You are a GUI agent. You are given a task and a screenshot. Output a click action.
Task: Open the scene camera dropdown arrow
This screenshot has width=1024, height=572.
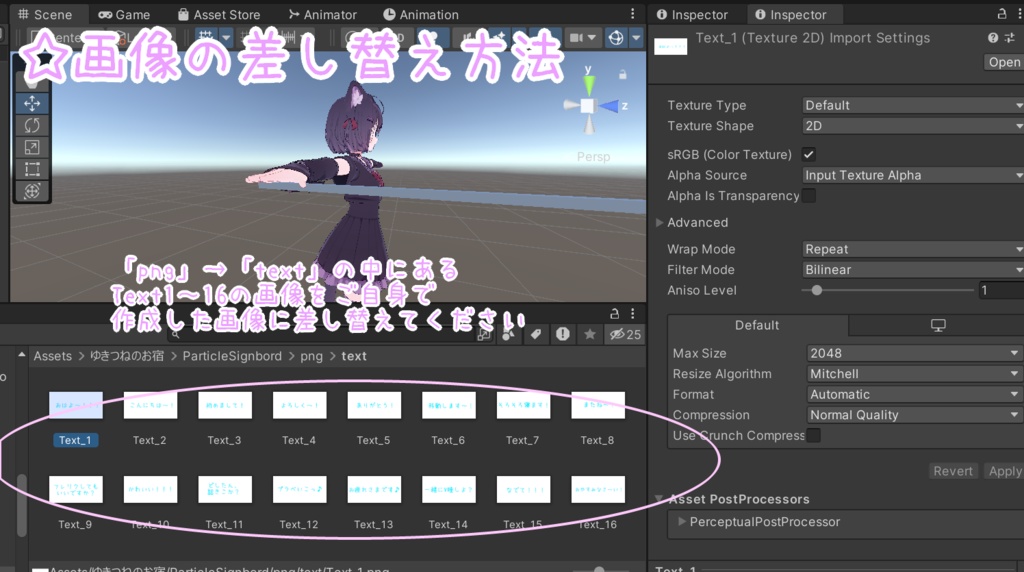(592, 38)
